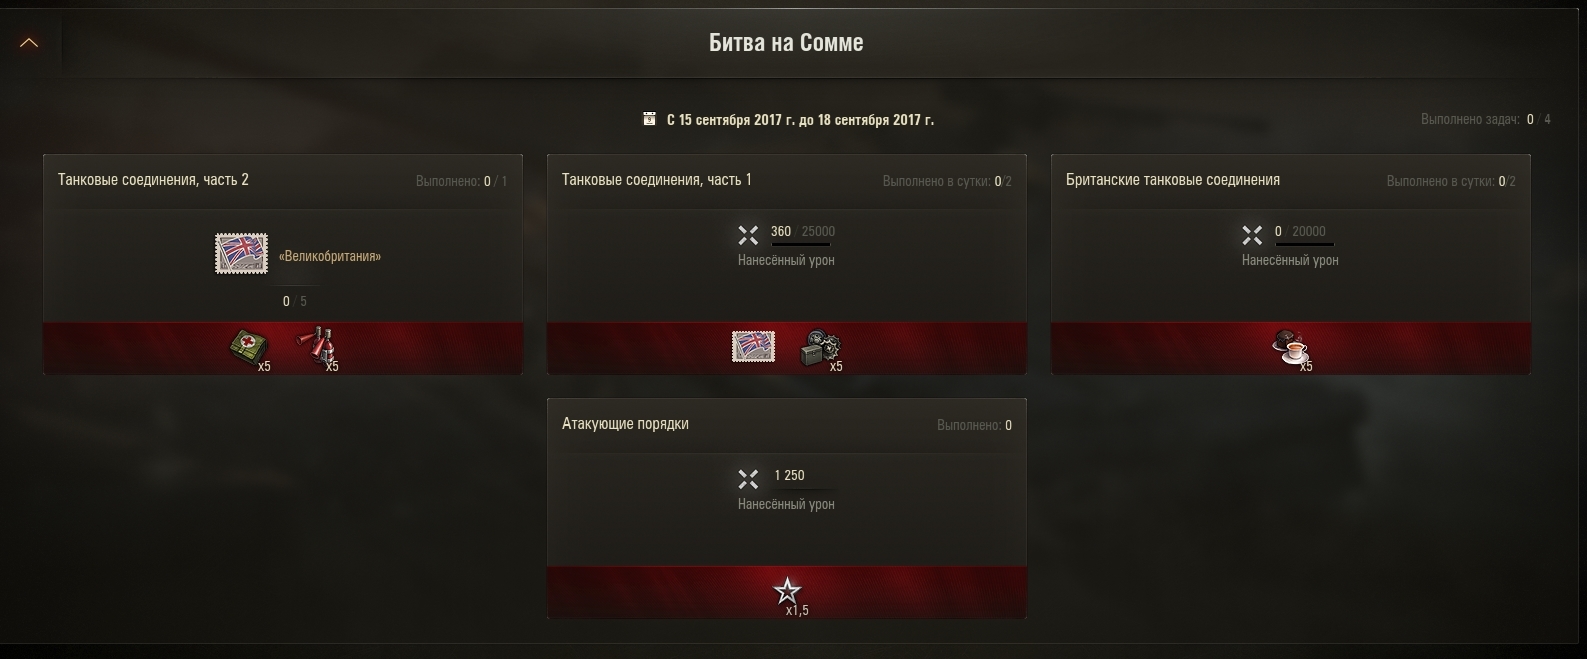Click the «Великобритания» stamp name label

point(330,256)
